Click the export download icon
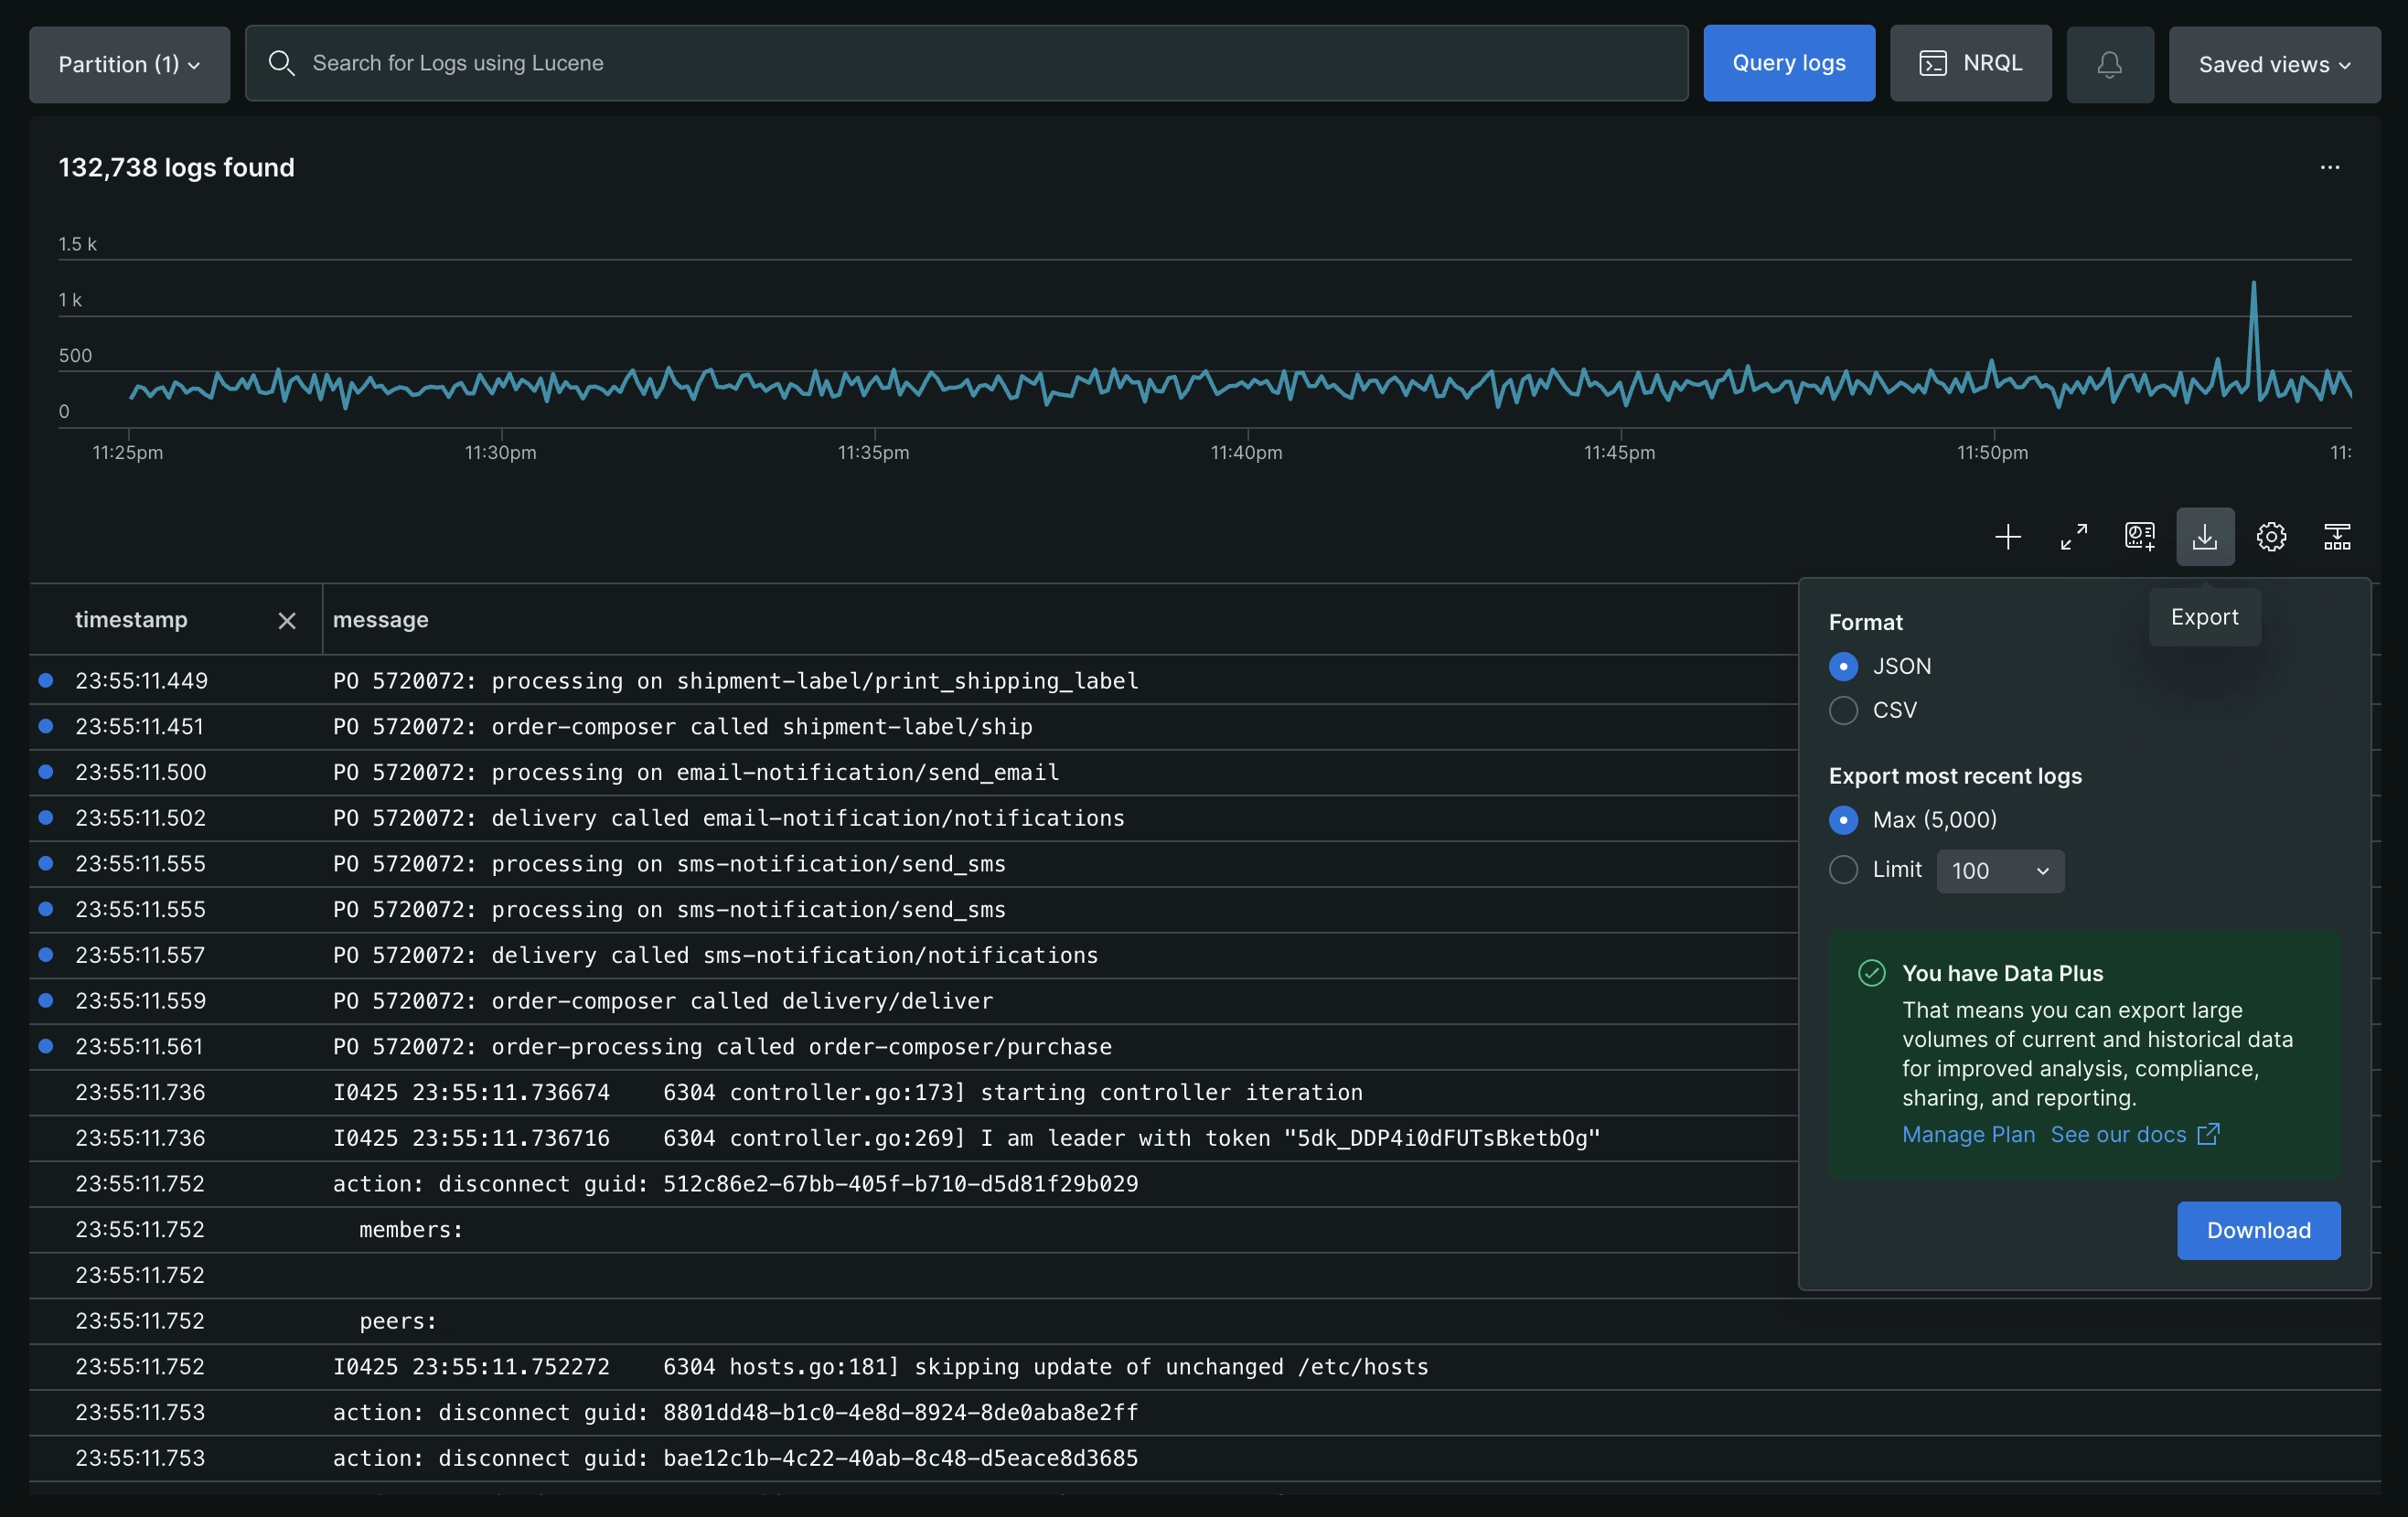Image resolution: width=2408 pixels, height=1517 pixels. click(x=2204, y=537)
